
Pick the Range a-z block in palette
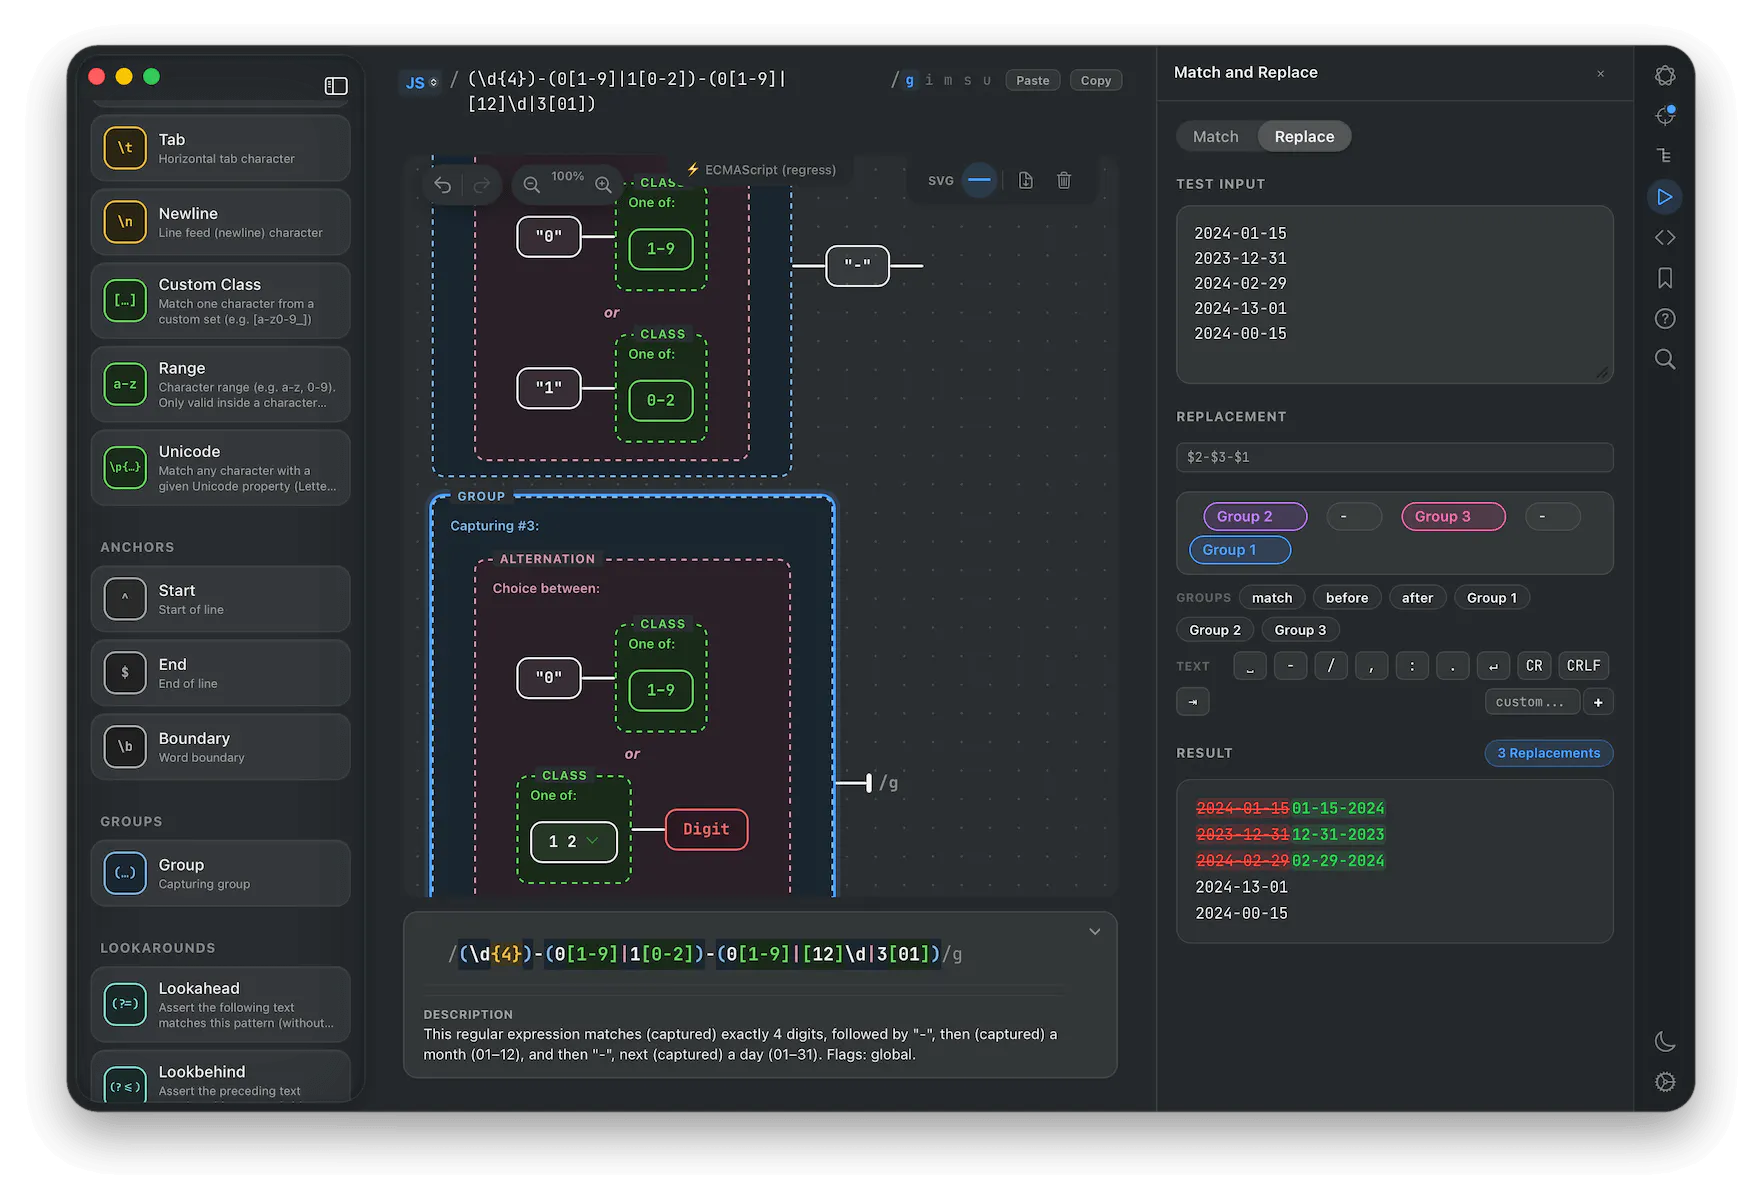(220, 384)
